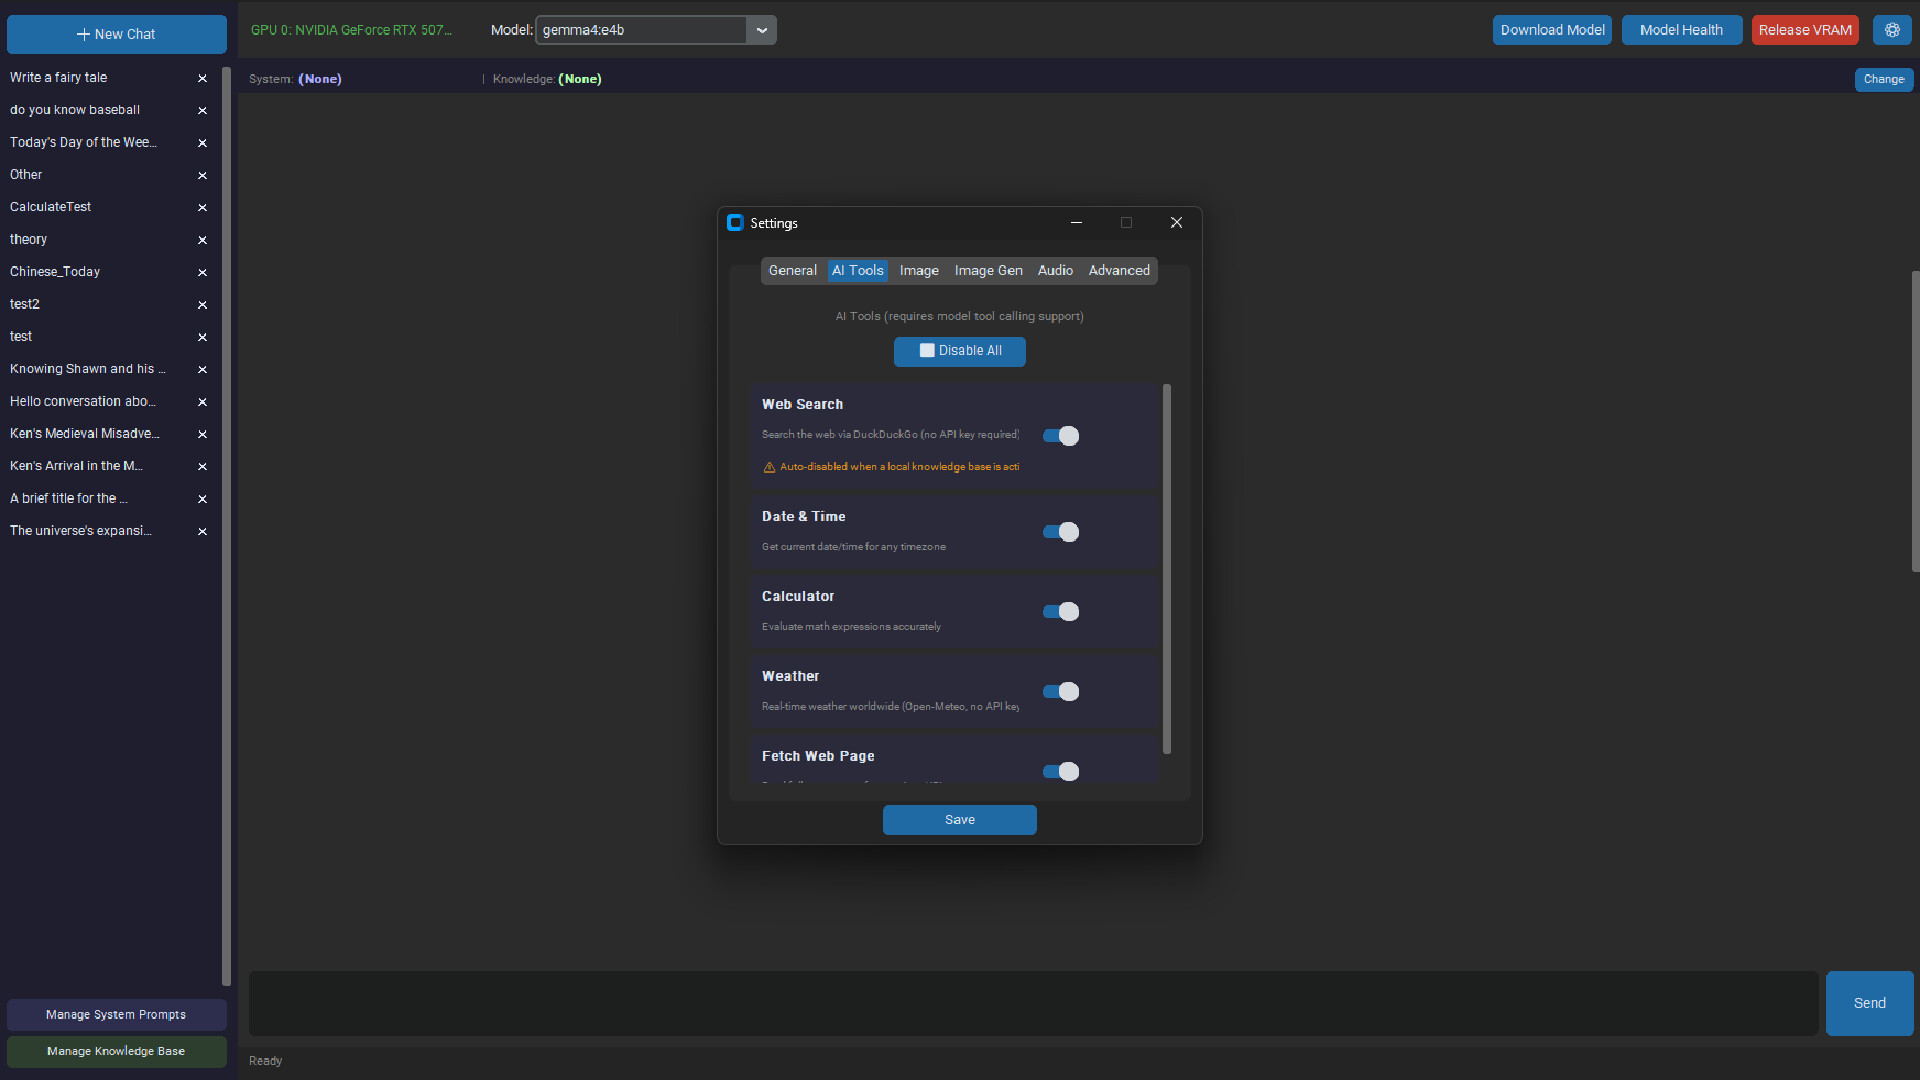
Task: Open the Image Gen tab
Action: (988, 271)
